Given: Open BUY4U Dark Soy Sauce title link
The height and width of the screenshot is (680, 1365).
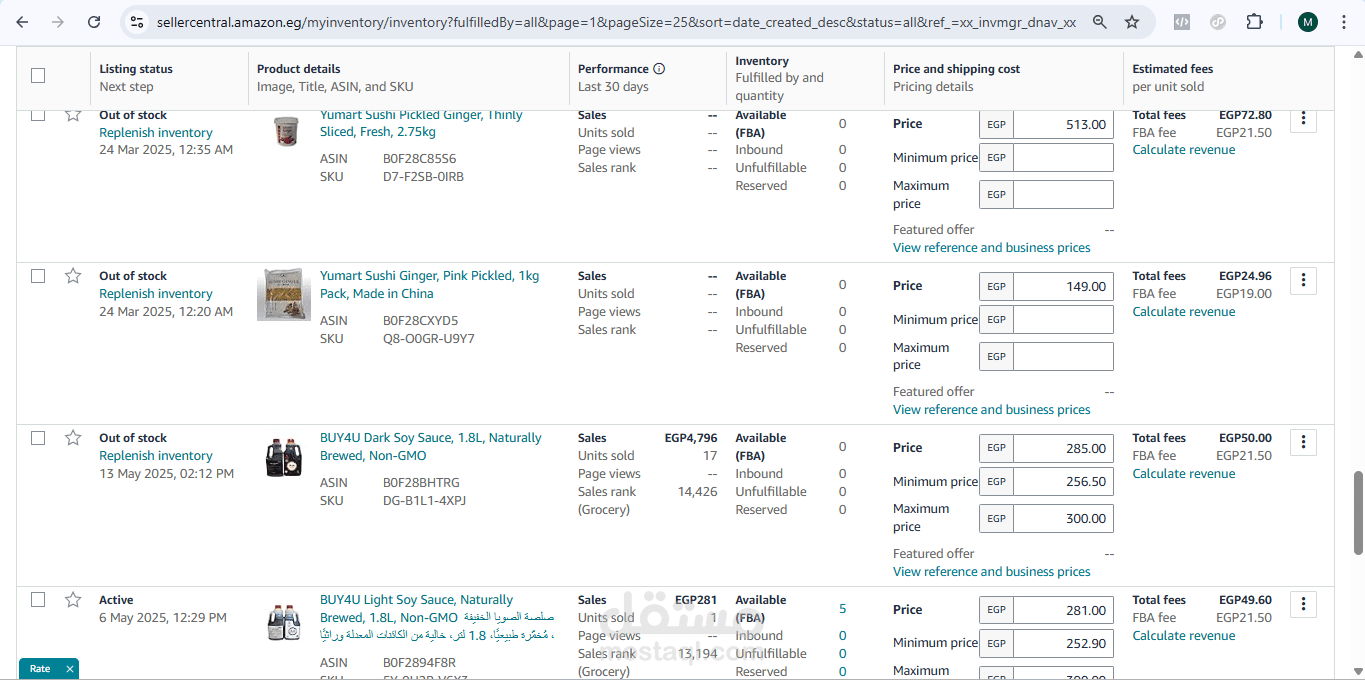Looking at the screenshot, I should 430,447.
